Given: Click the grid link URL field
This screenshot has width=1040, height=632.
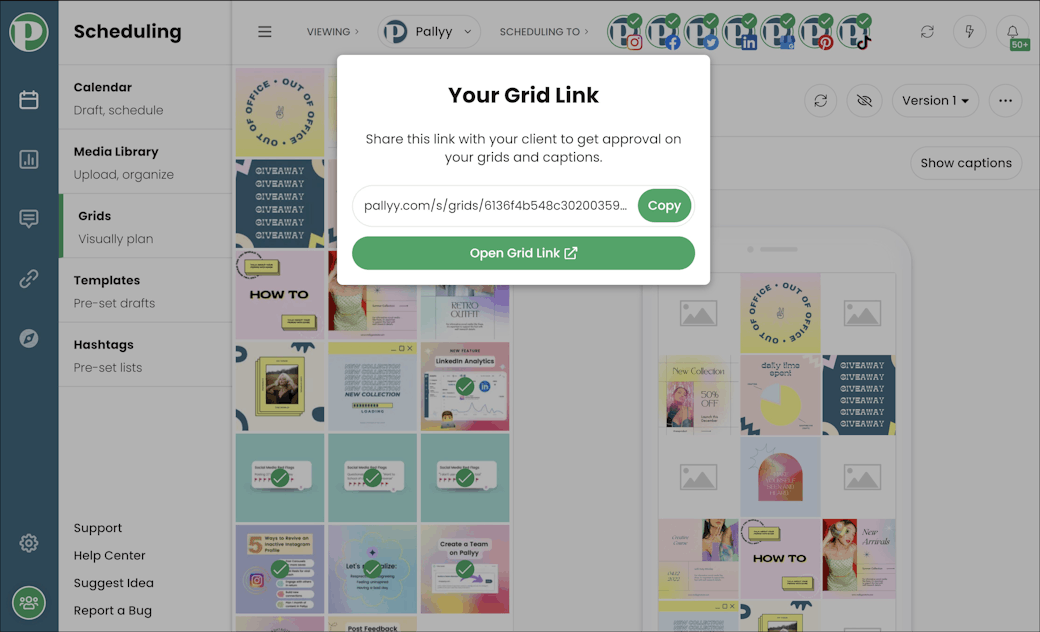Looking at the screenshot, I should 495,206.
